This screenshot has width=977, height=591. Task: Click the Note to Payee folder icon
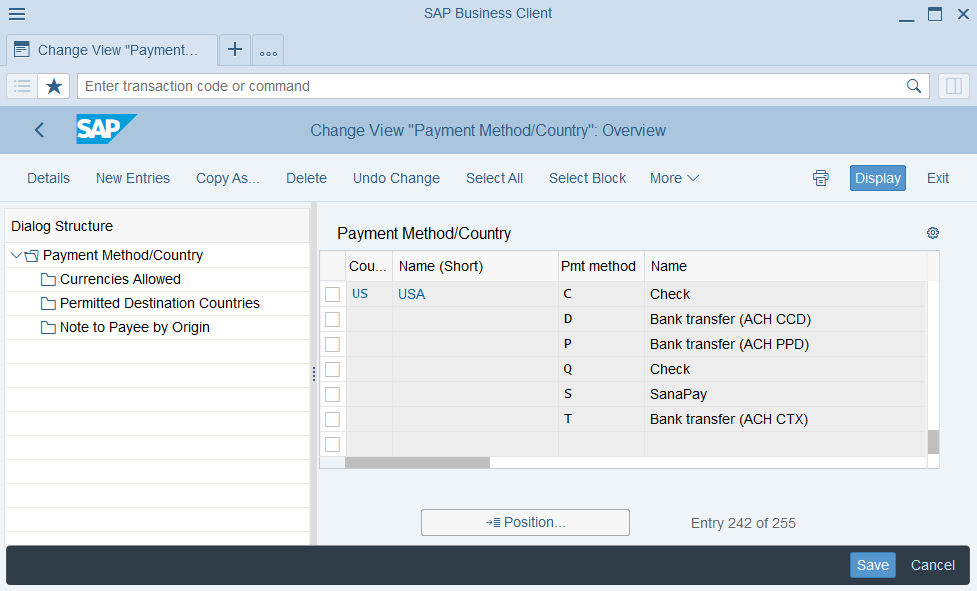pyautogui.click(x=48, y=328)
